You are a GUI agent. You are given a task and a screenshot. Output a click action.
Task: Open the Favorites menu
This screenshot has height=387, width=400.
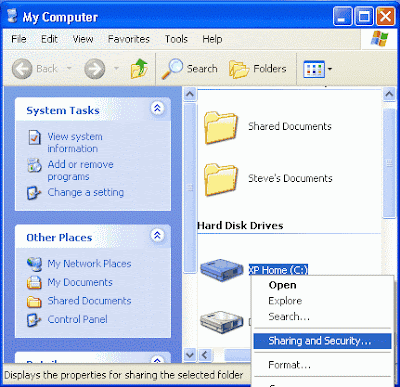pyautogui.click(x=129, y=39)
